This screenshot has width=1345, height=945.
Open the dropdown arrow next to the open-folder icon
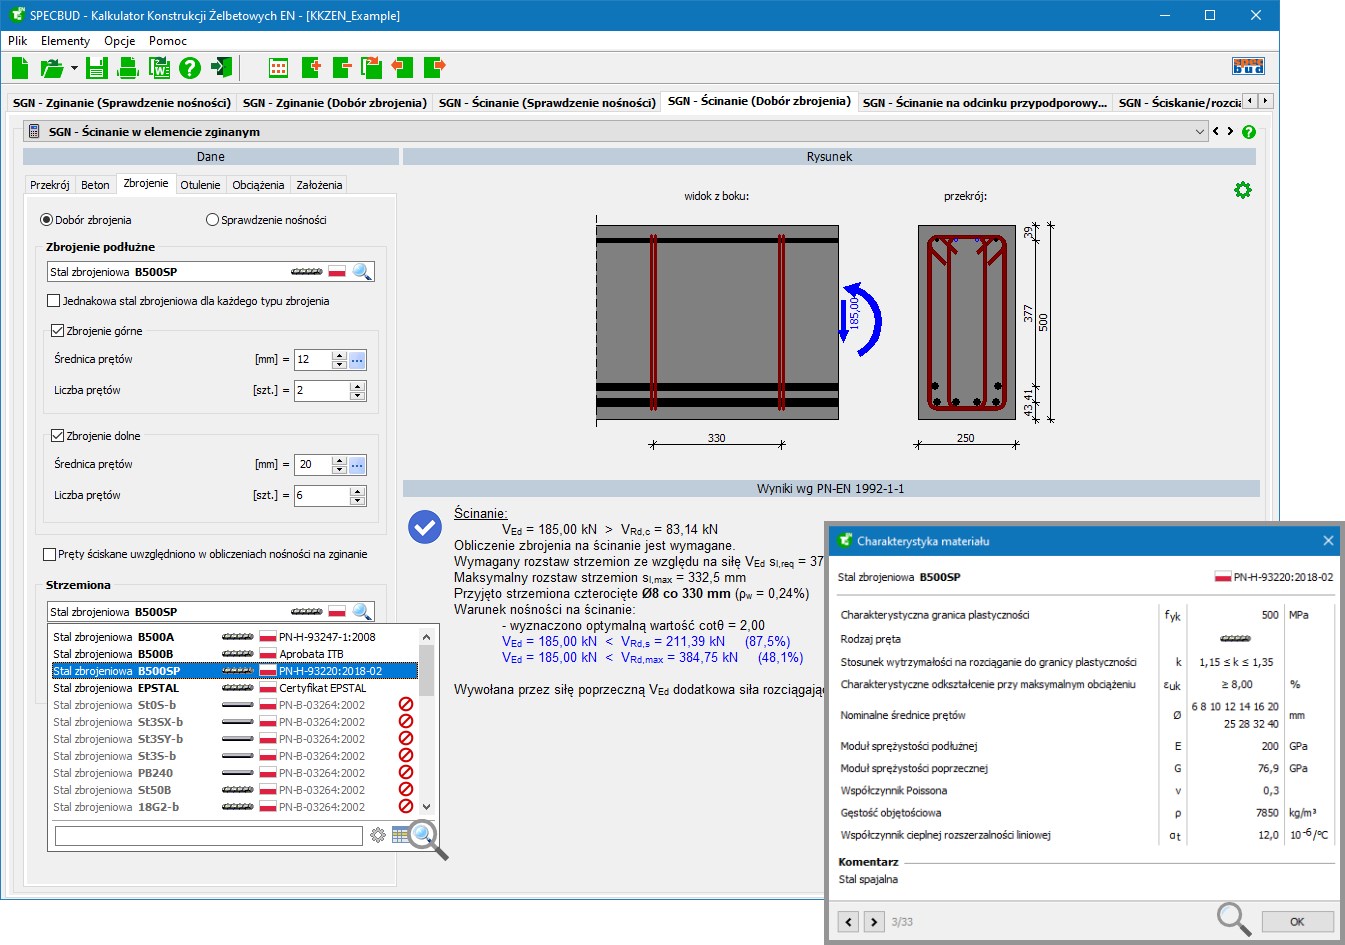pos(74,68)
